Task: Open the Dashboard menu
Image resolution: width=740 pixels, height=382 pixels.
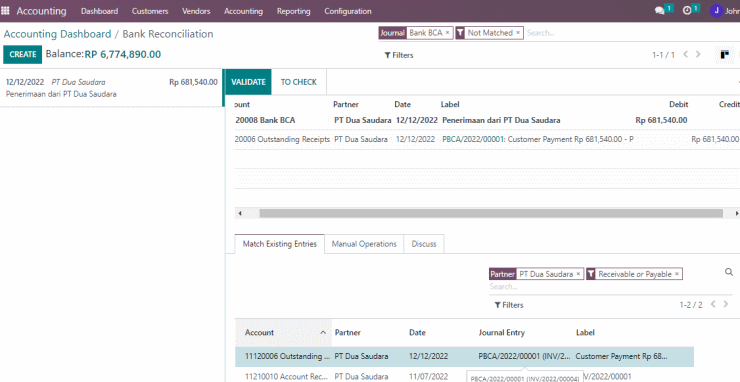Action: point(100,11)
